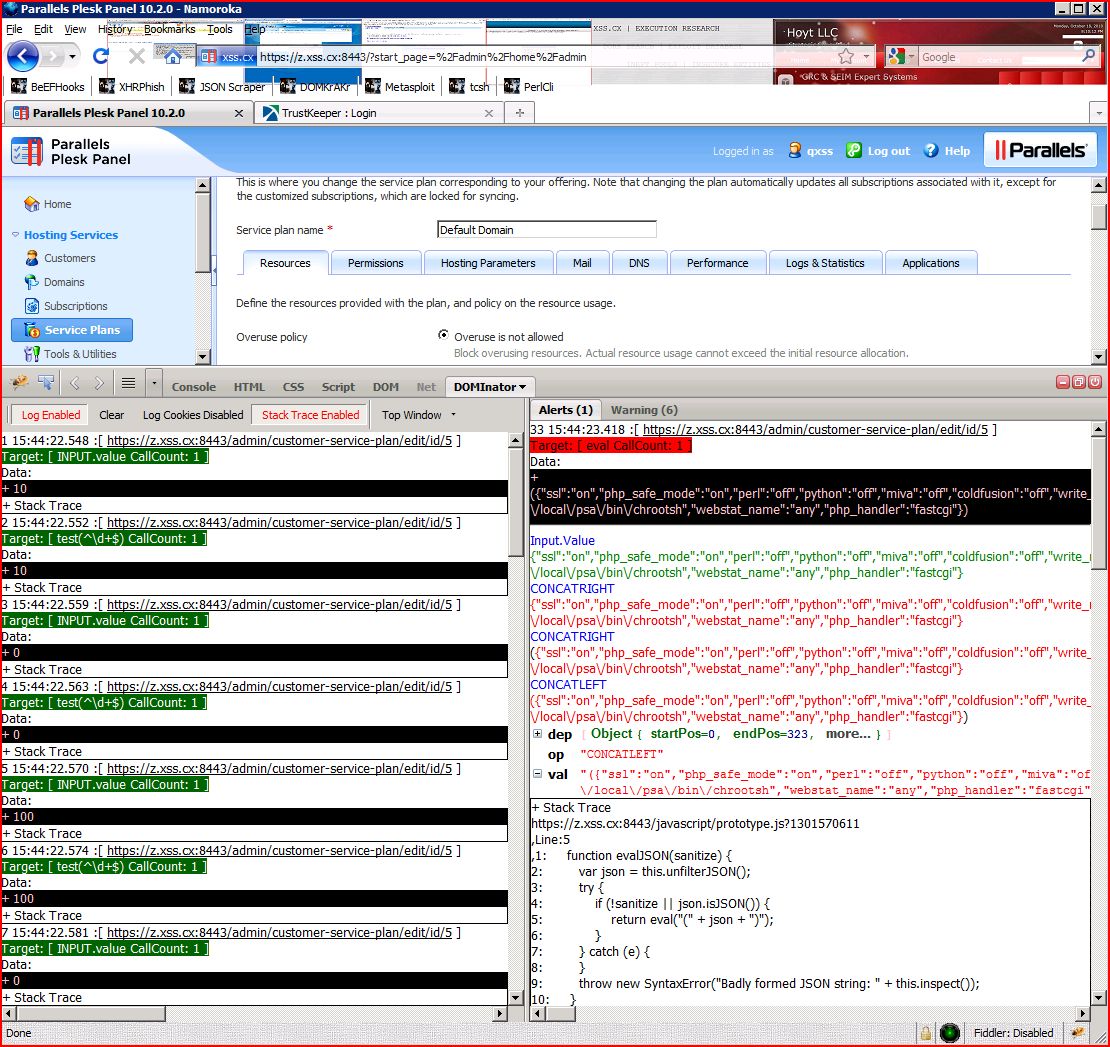Click the Help link

click(947, 151)
